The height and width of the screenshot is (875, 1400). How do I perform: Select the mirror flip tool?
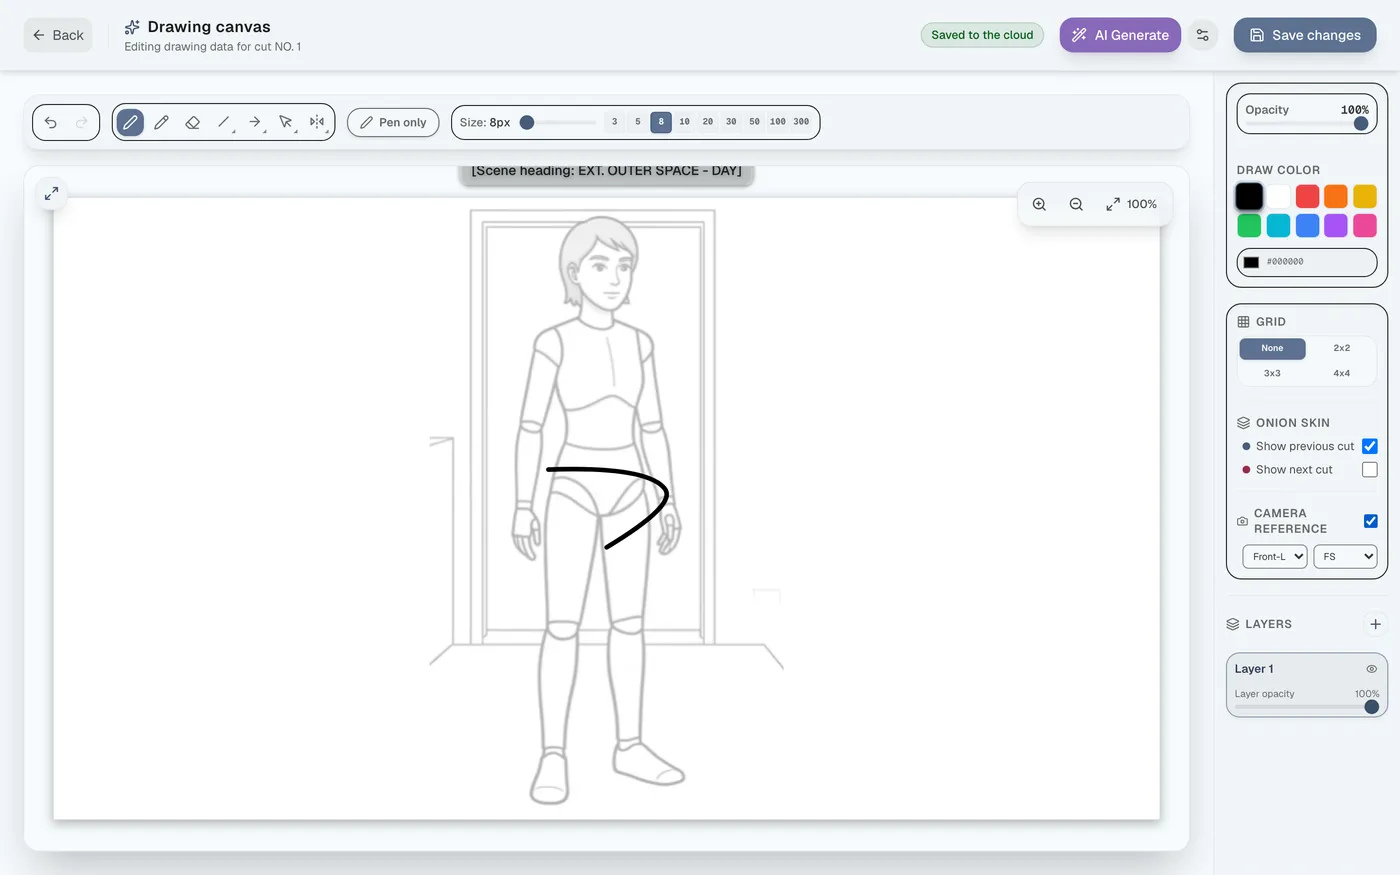(x=317, y=122)
